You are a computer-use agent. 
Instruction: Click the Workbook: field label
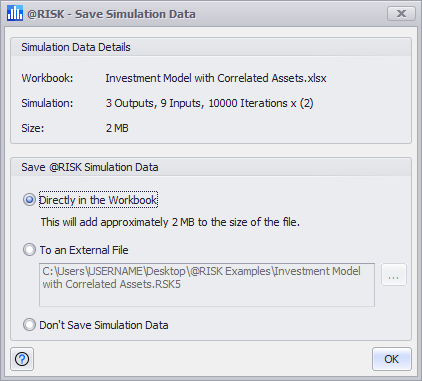(47, 78)
